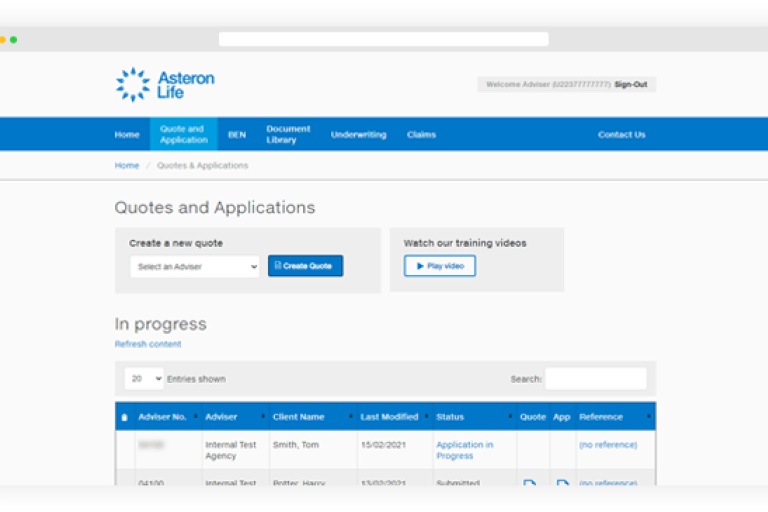This screenshot has width=768, height=512.
Task: Open the Claims navigation item
Action: coord(421,135)
